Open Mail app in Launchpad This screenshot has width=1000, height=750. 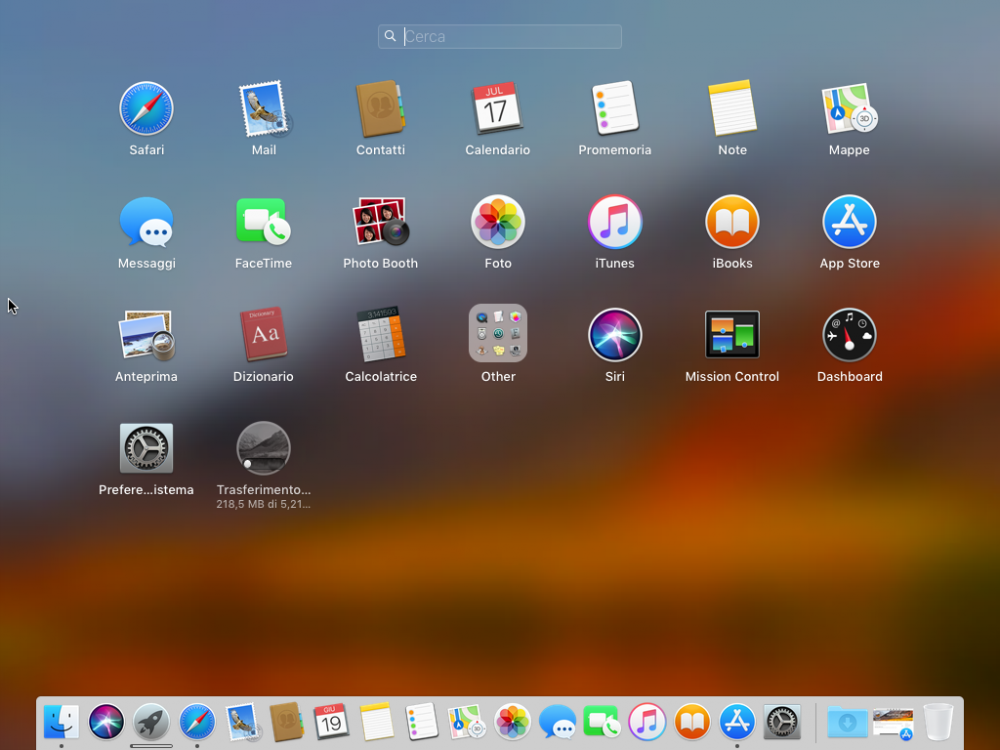point(263,108)
